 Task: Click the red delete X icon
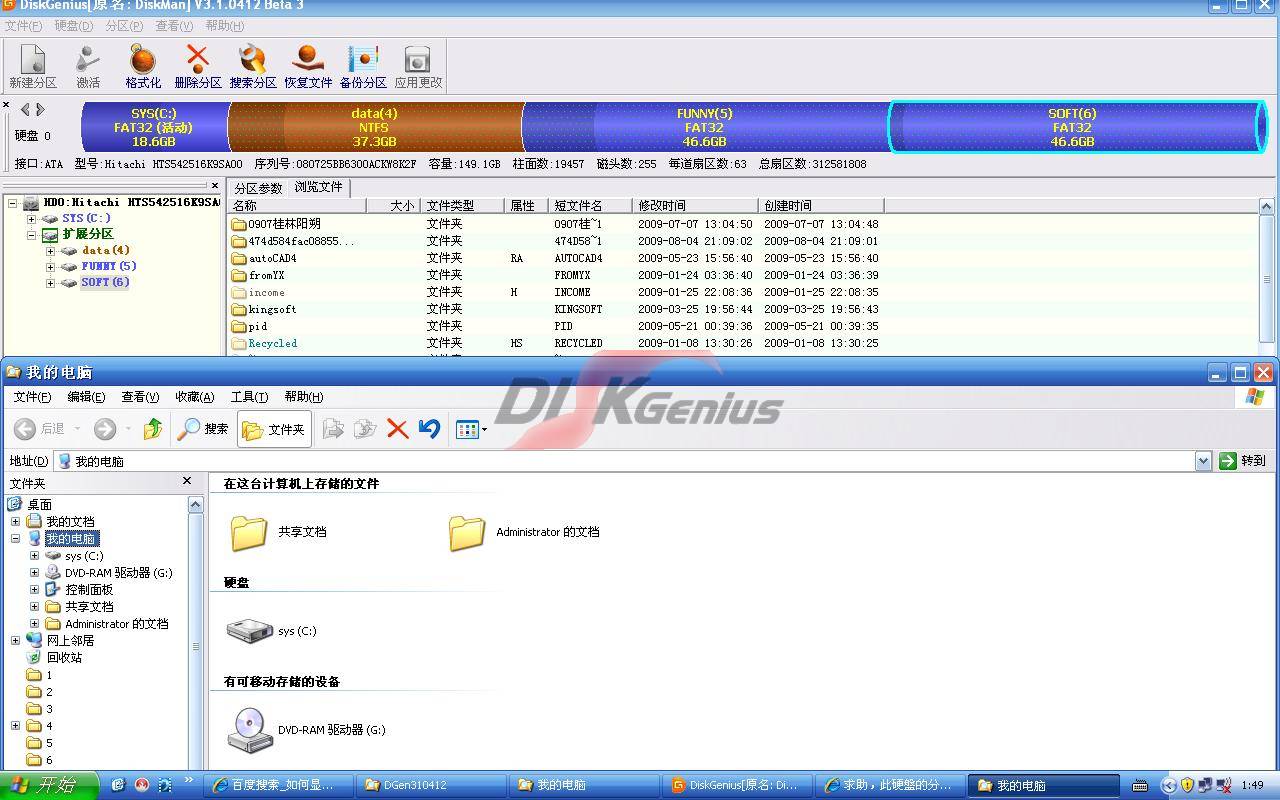397,429
